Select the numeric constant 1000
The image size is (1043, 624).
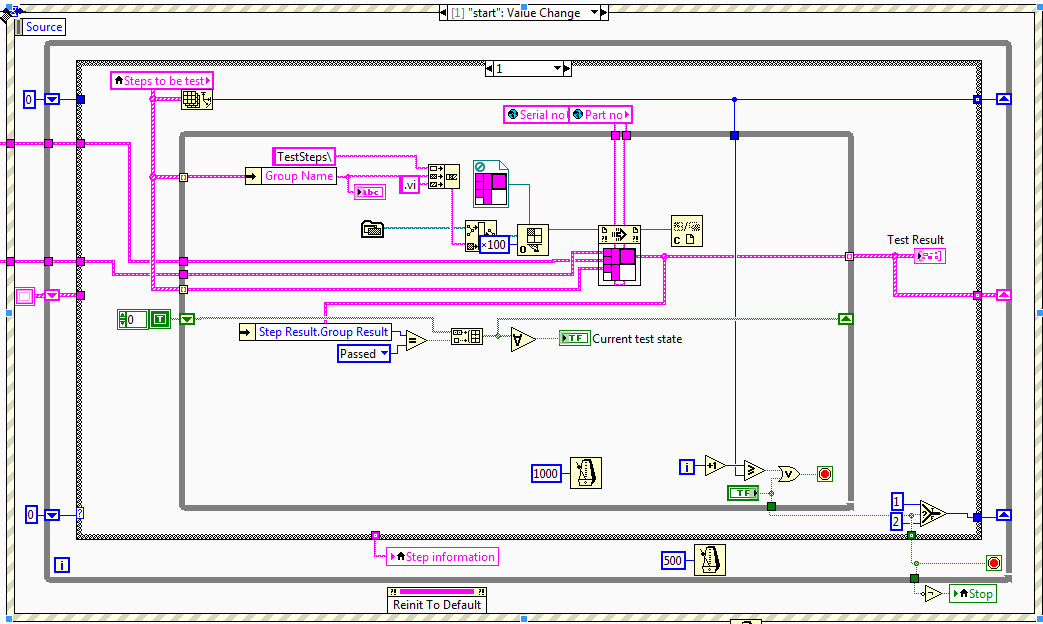point(545,473)
